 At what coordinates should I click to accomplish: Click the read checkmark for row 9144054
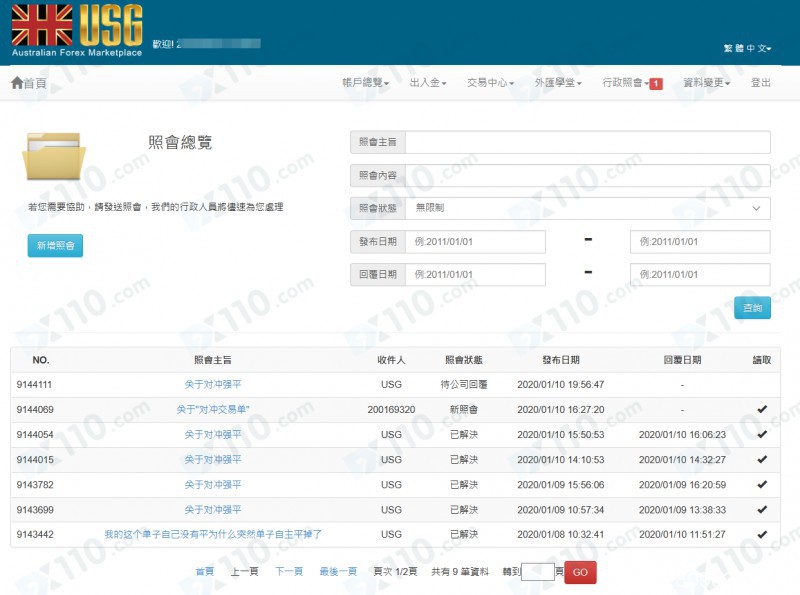762,434
